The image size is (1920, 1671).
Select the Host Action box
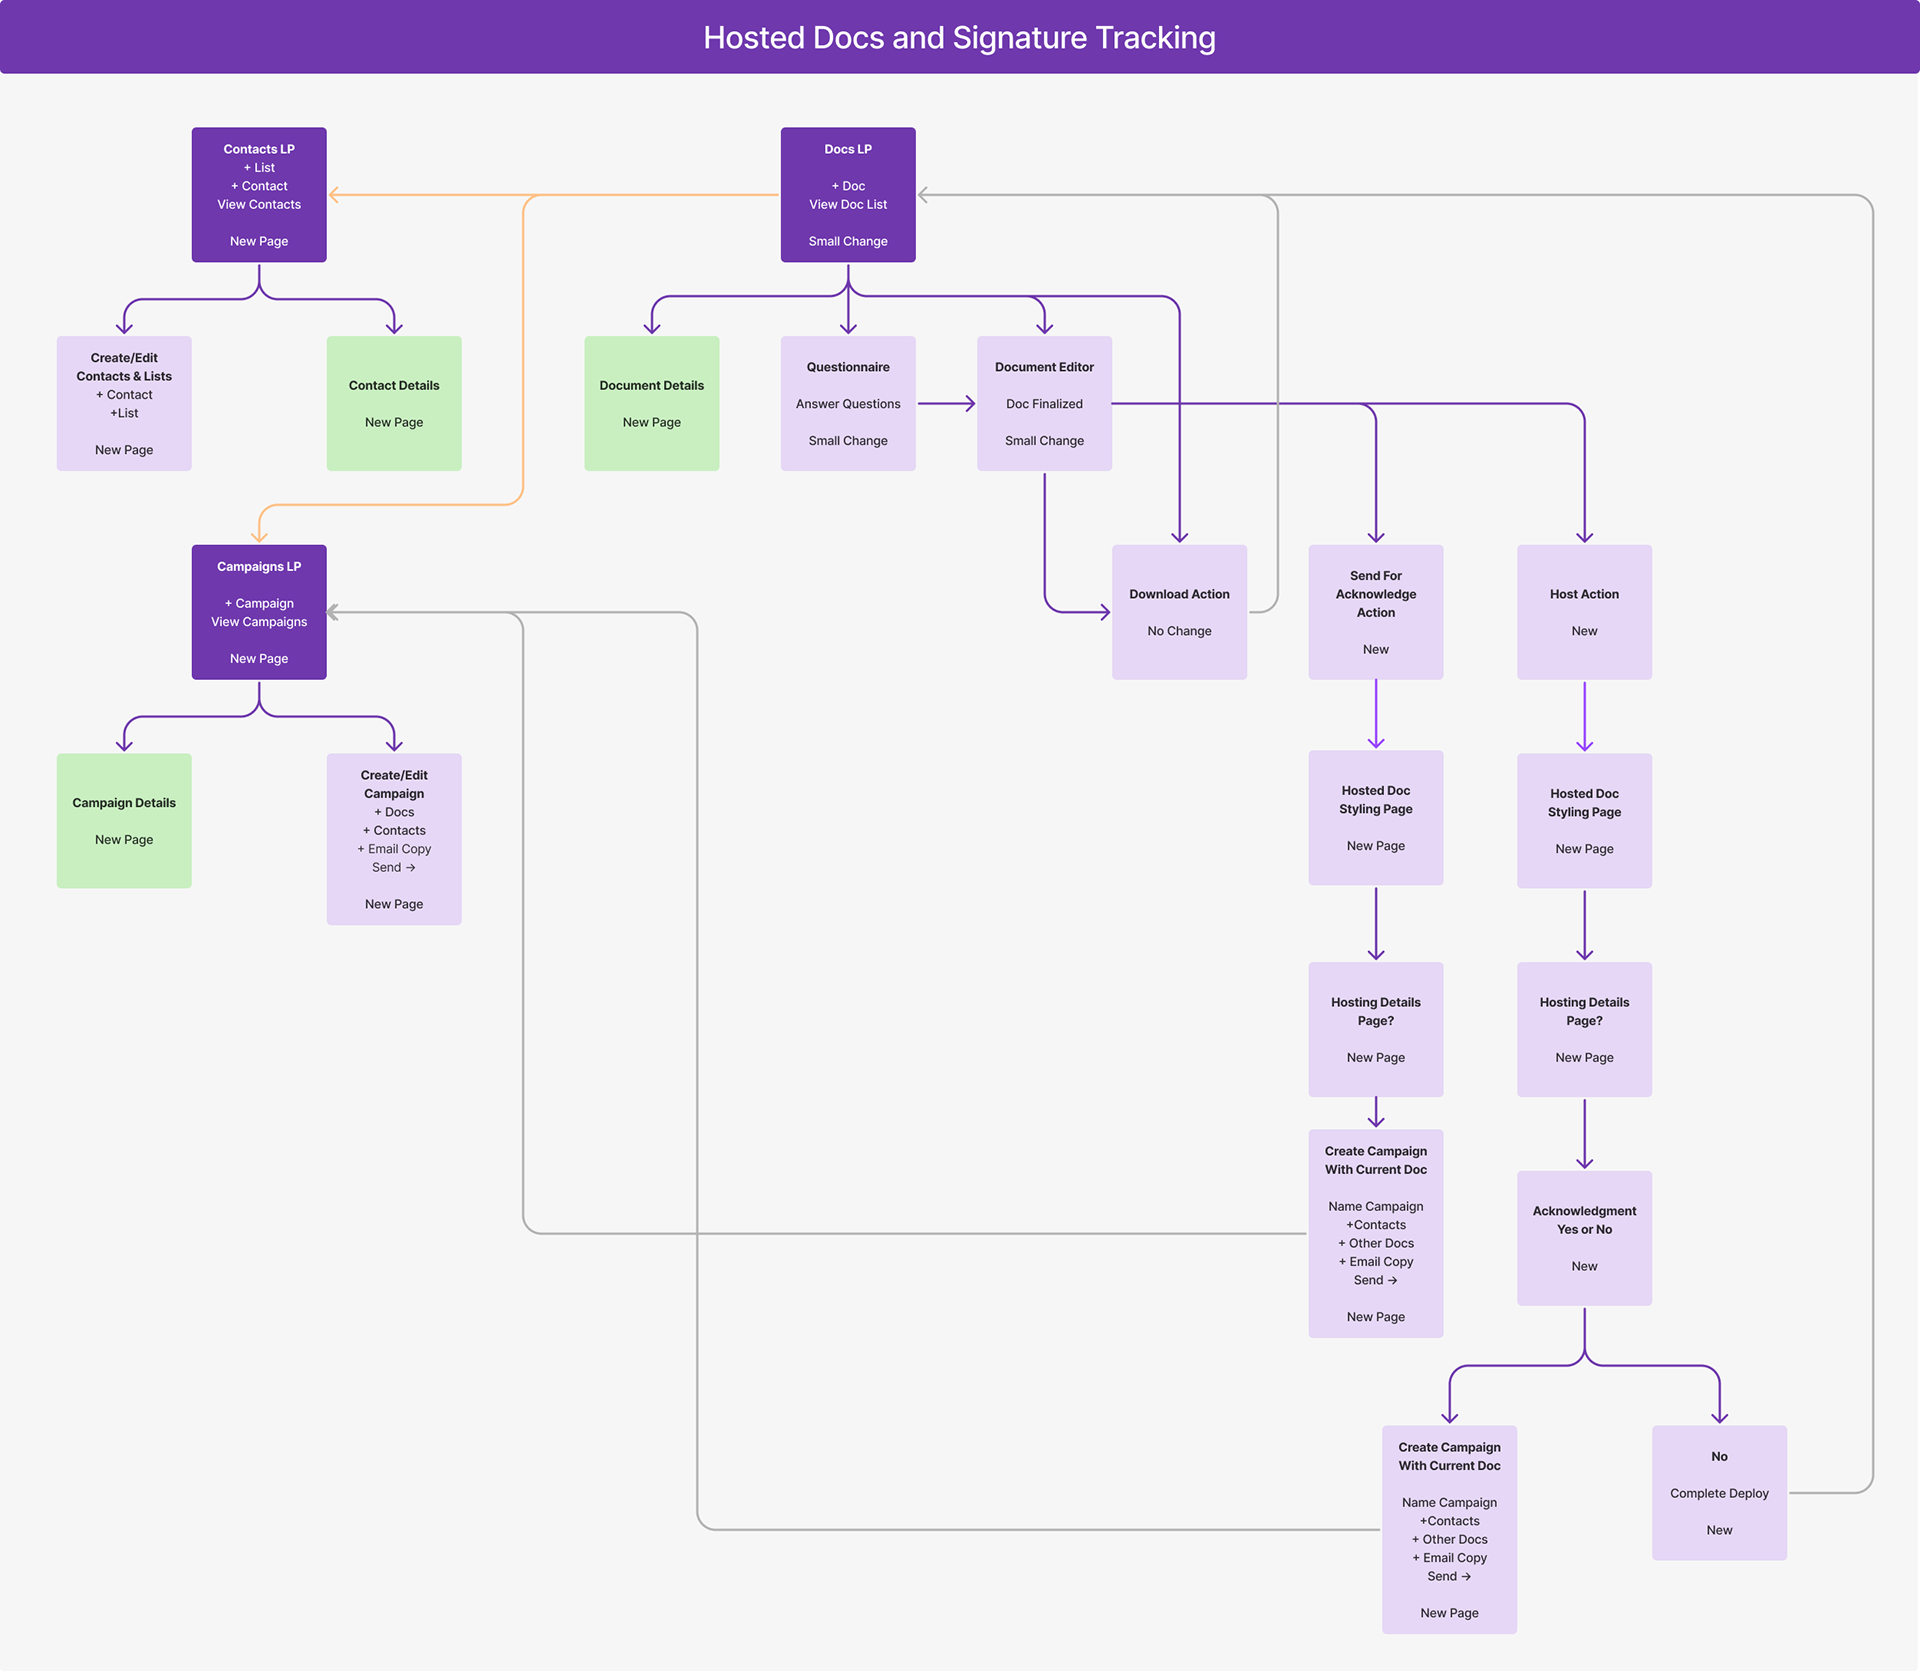1584,612
